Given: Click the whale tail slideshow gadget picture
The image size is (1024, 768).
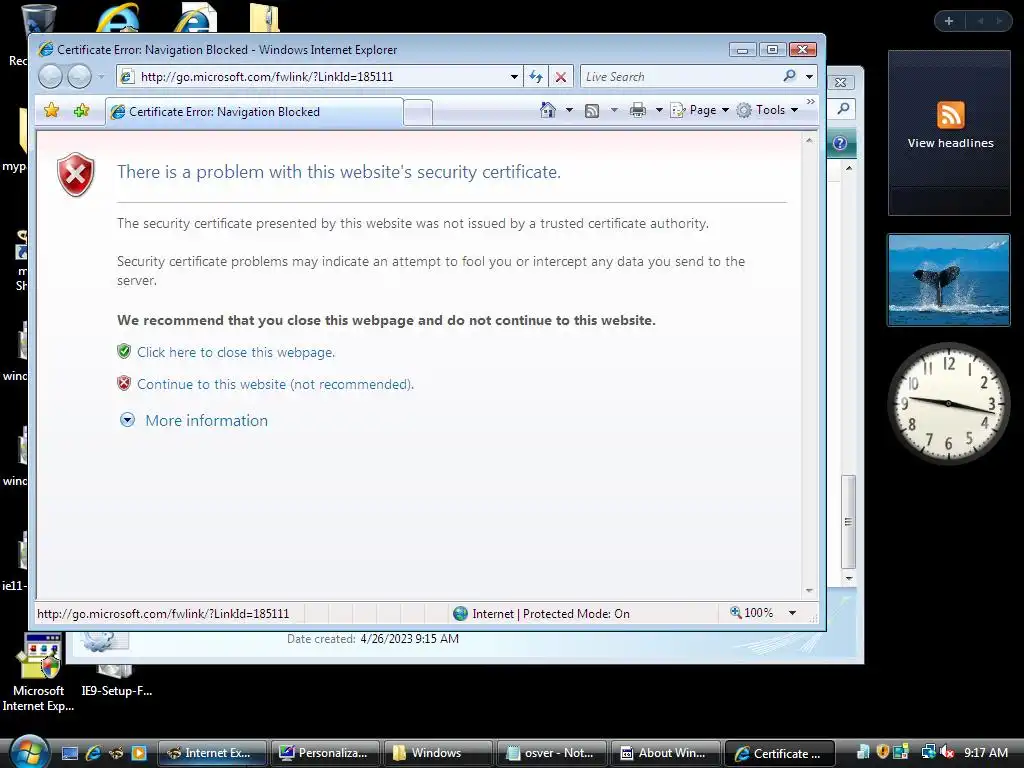Looking at the screenshot, I should click(x=949, y=280).
